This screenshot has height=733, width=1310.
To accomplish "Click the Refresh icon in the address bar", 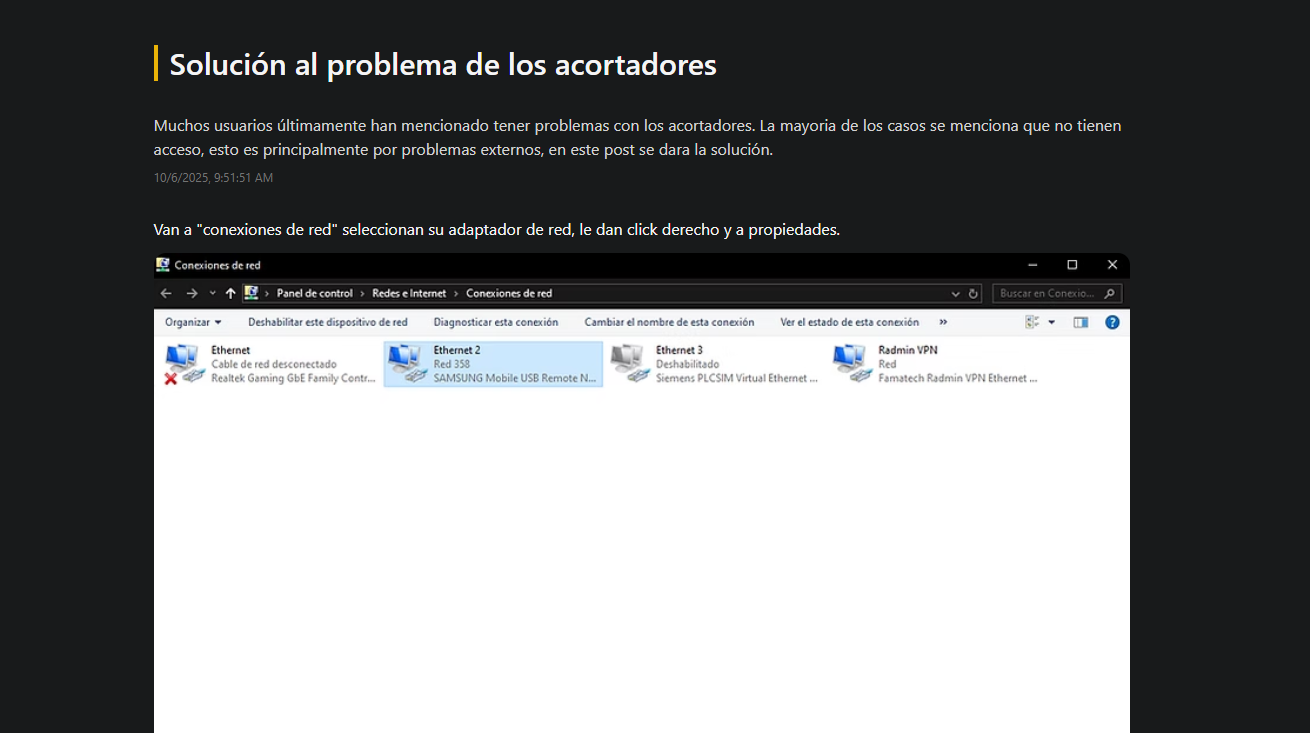I will (972, 293).
